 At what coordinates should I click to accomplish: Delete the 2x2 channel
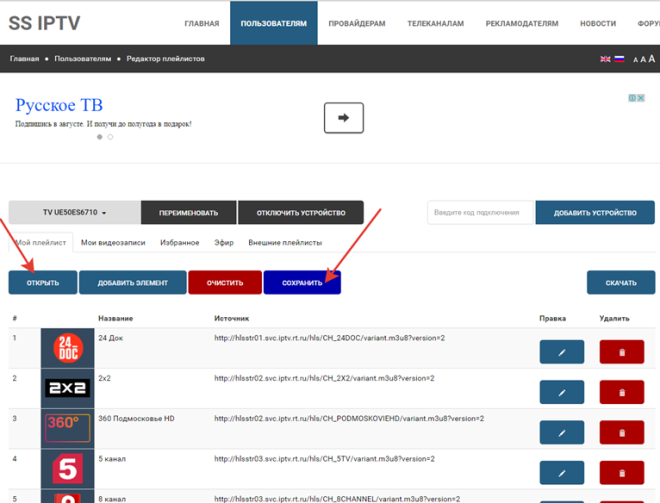click(x=622, y=392)
